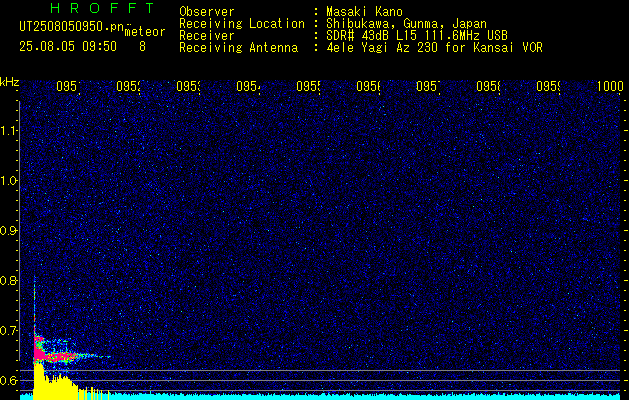Click the 0952 time axis label
This screenshot has height=400, width=629.
click(129, 86)
